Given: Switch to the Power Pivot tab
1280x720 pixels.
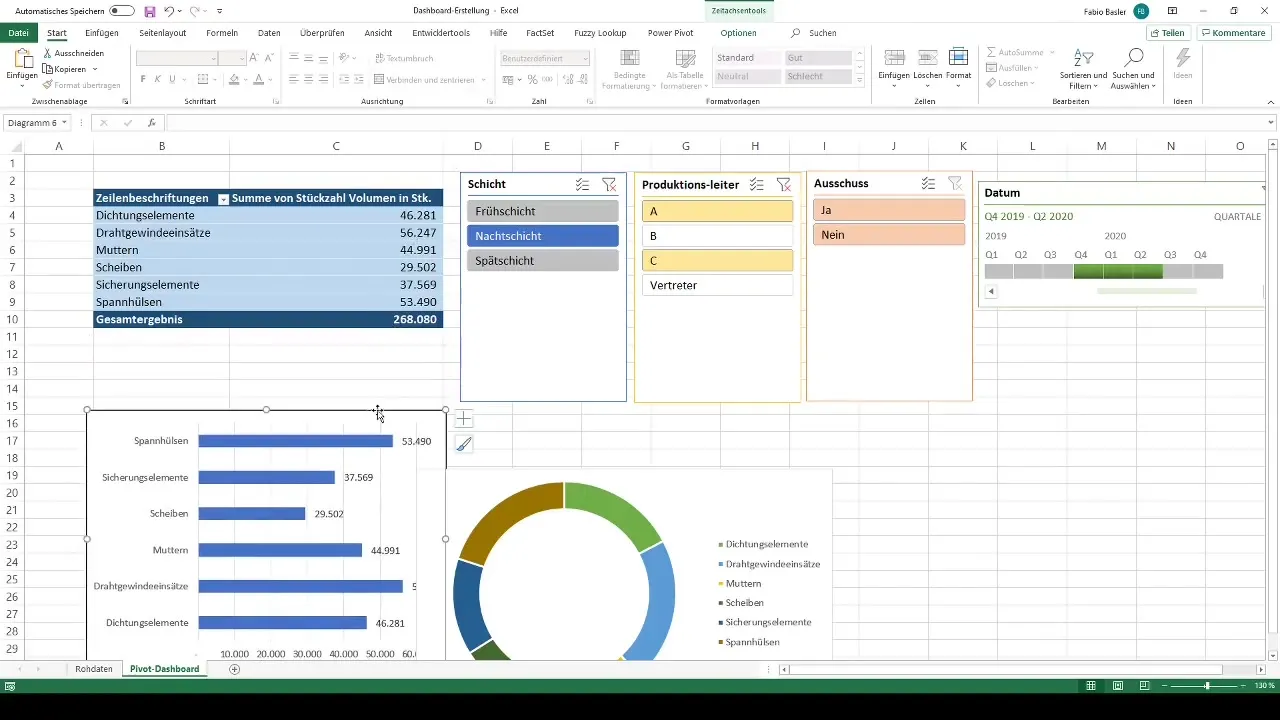Looking at the screenshot, I should pyautogui.click(x=670, y=33).
